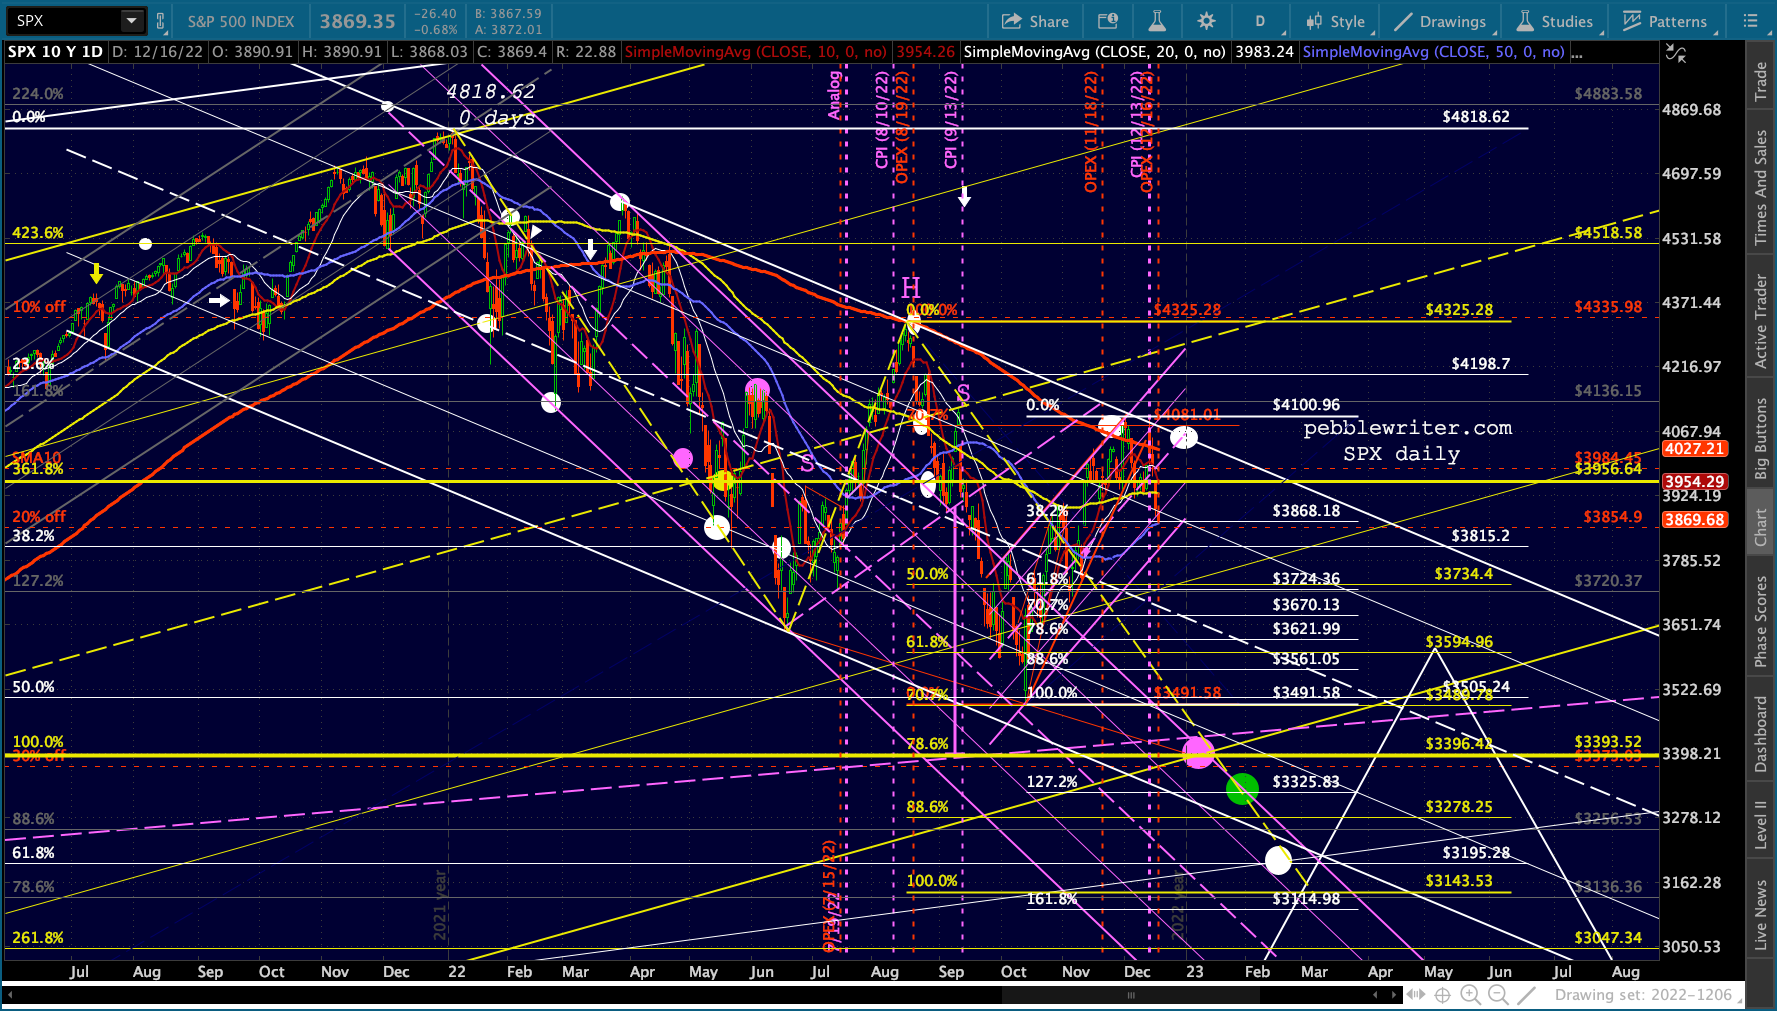Click the 3954.29 red price bubble
1777x1011 pixels.
(x=1694, y=481)
